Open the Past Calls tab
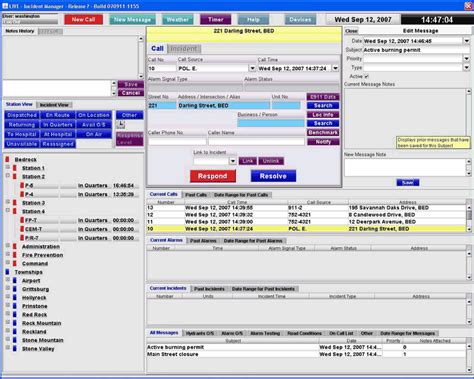 coord(196,195)
